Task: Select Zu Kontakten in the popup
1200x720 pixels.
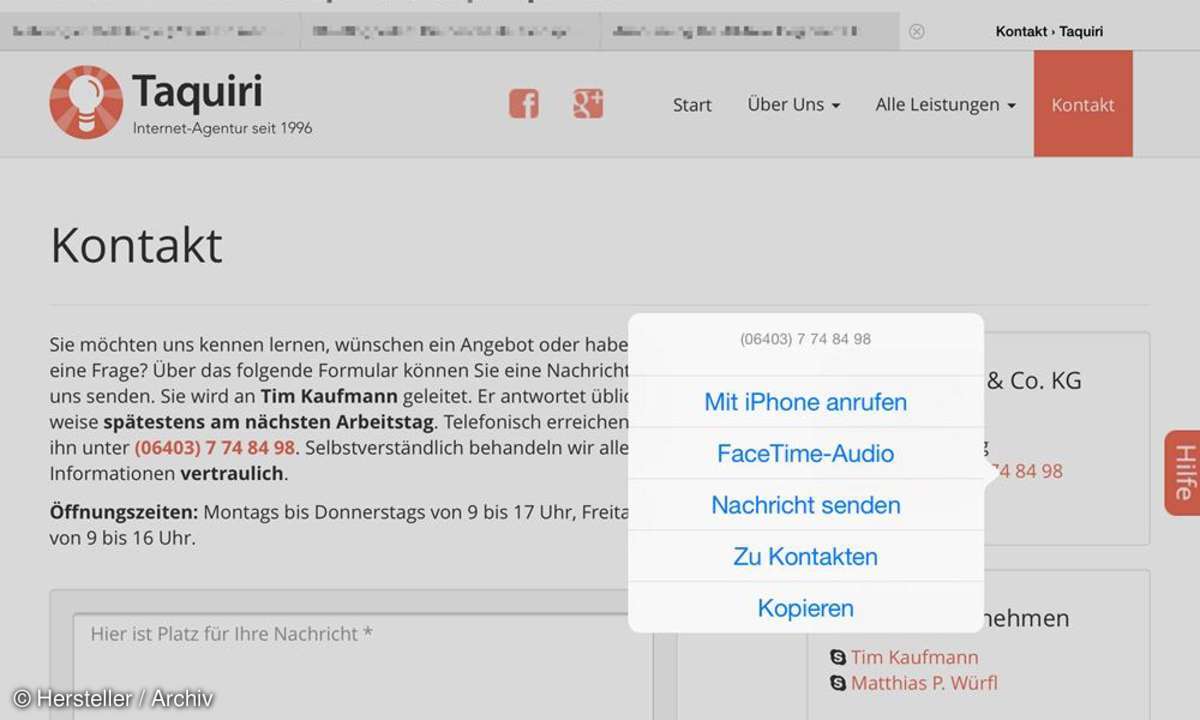Action: pyautogui.click(x=806, y=557)
